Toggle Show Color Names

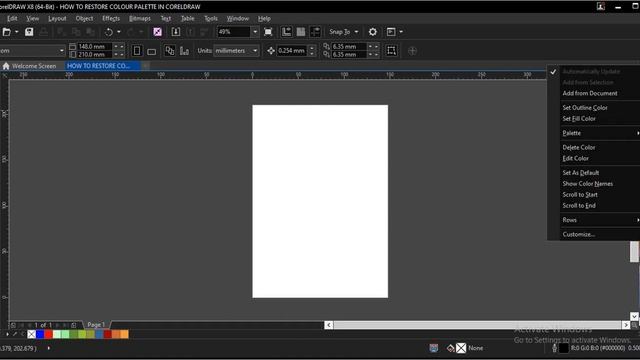pyautogui.click(x=588, y=184)
